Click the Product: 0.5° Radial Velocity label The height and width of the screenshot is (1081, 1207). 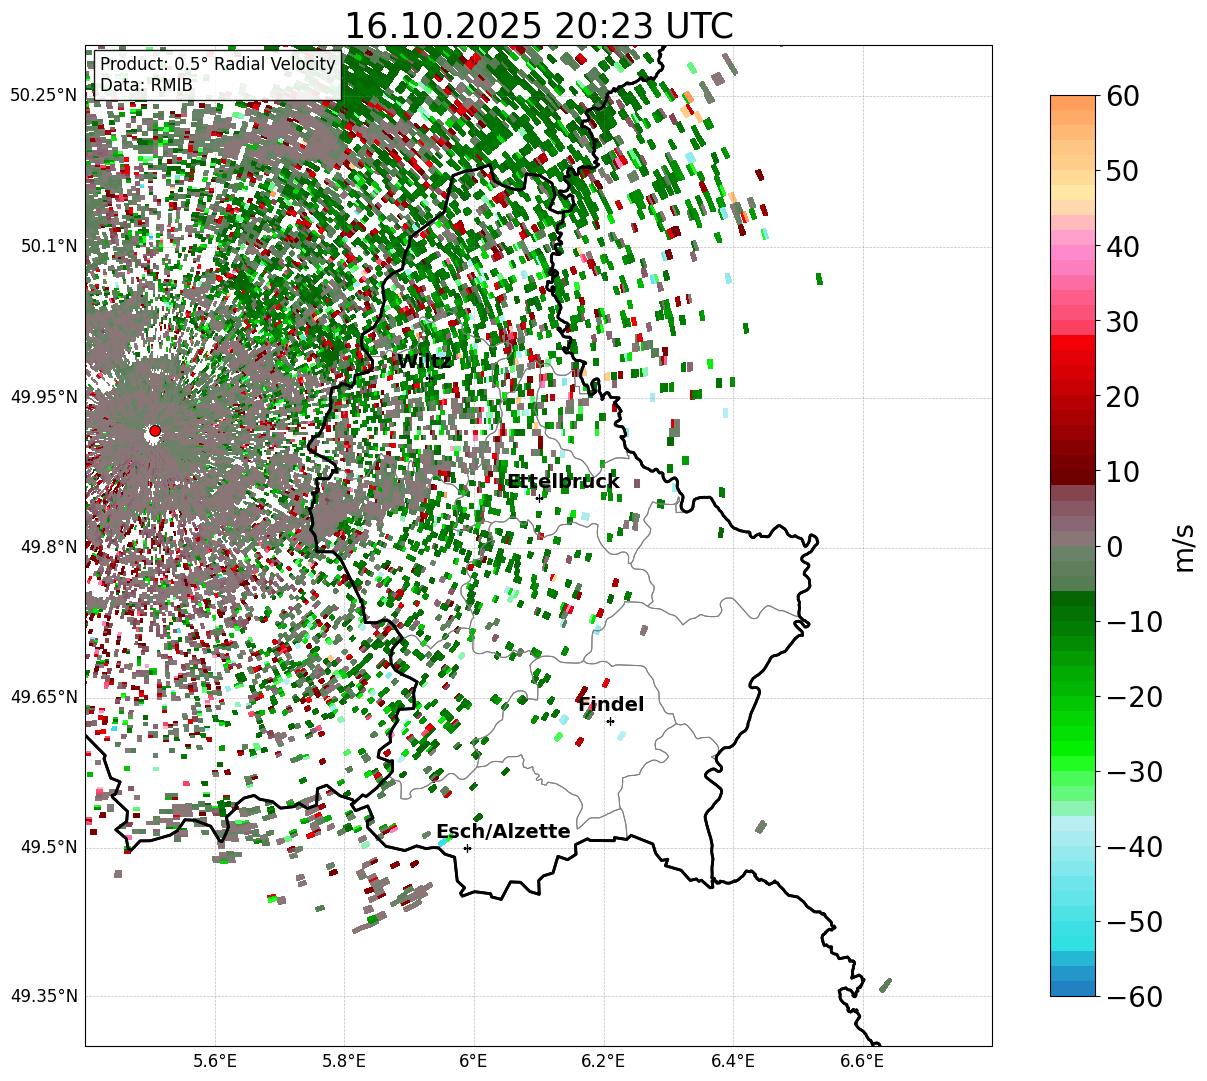click(x=217, y=65)
